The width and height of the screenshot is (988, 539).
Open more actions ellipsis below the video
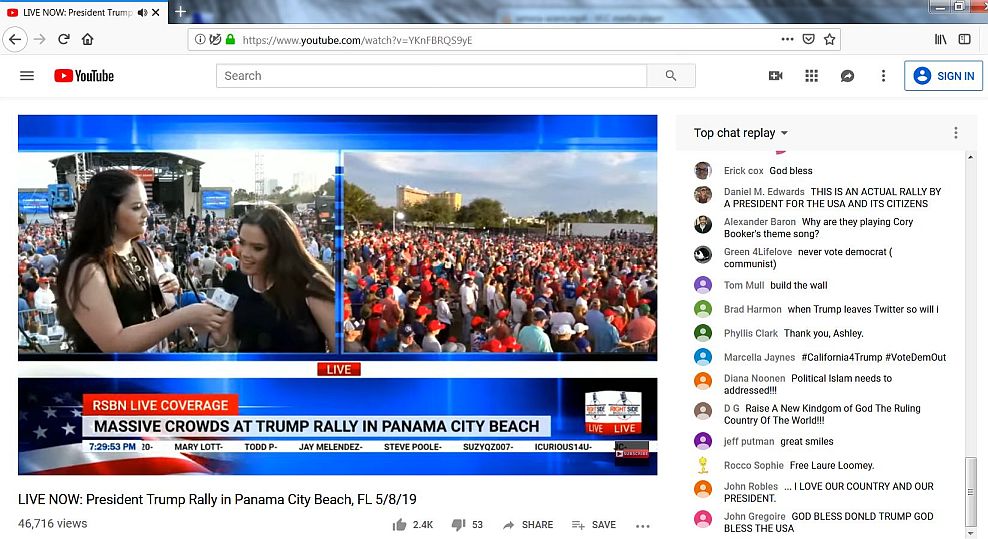pos(642,525)
